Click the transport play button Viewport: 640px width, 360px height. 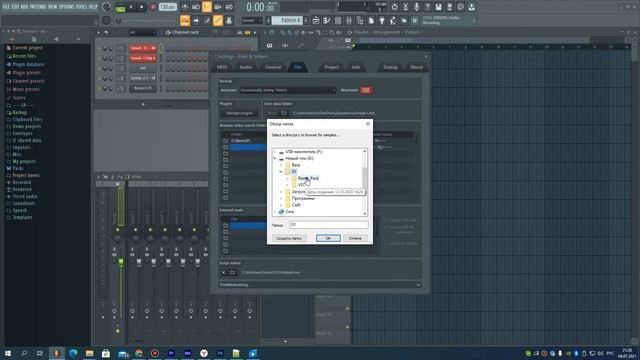pos(131,7)
